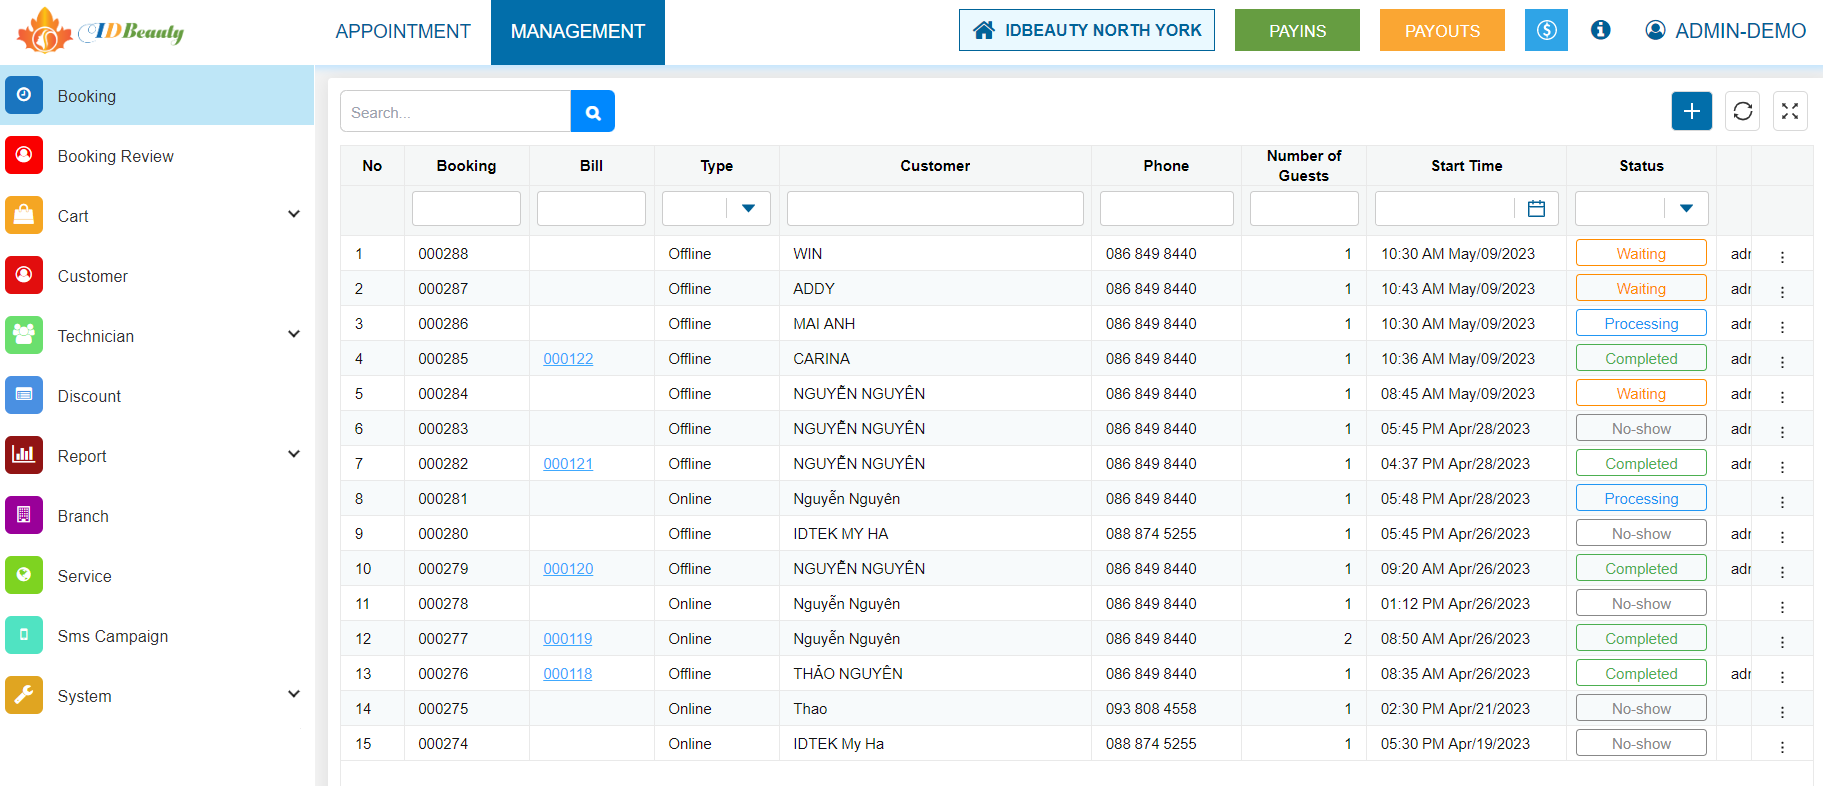Click Processing status for booking 000286
This screenshot has width=1823, height=786.
[x=1641, y=323]
